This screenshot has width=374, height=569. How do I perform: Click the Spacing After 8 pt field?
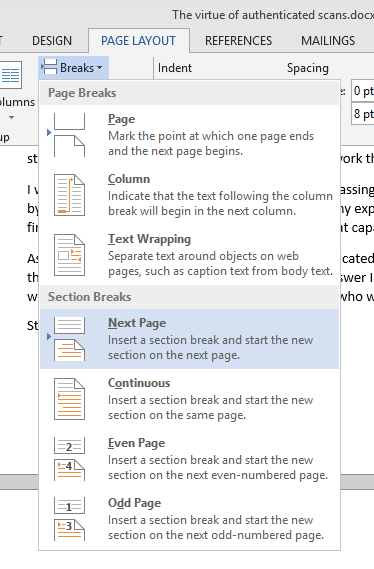(362, 114)
